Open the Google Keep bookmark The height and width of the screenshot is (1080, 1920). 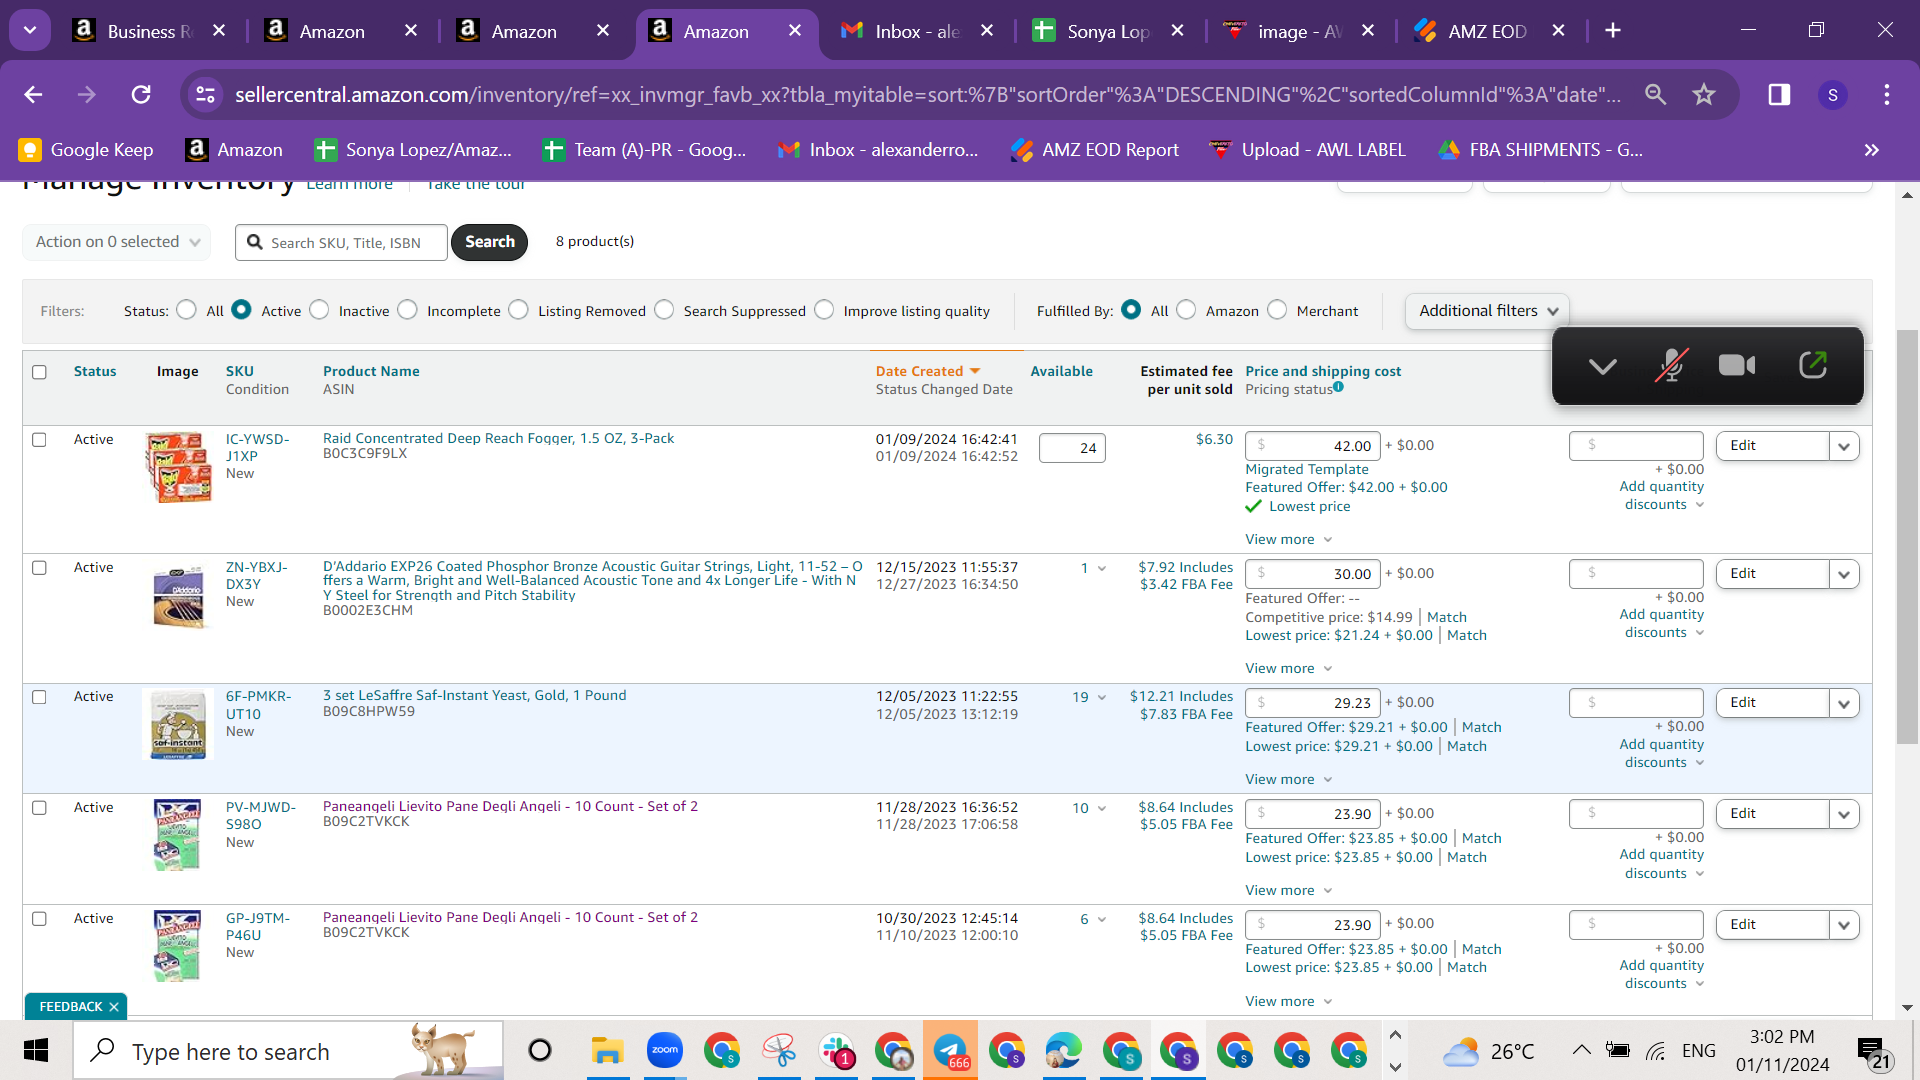[86, 150]
